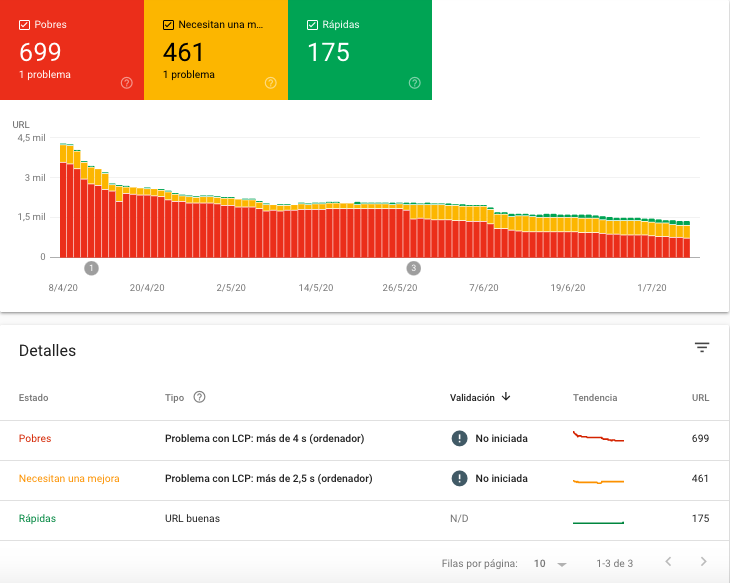Select the yellow card count 461
The image size is (730, 583).
pyautogui.click(x=183, y=52)
